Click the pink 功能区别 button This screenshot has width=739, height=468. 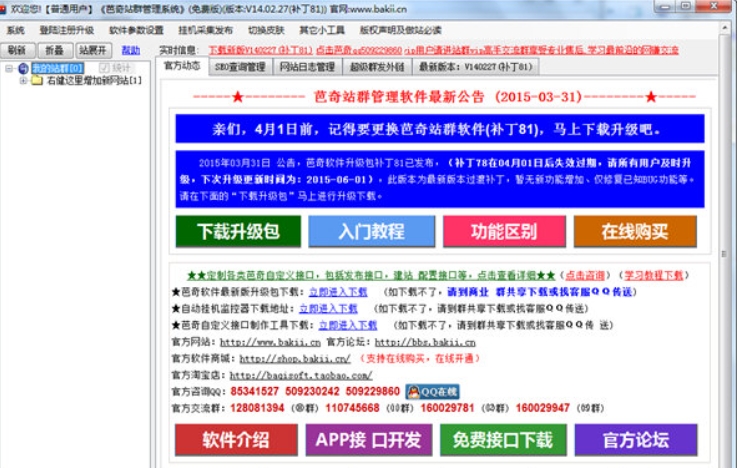[x=504, y=231]
